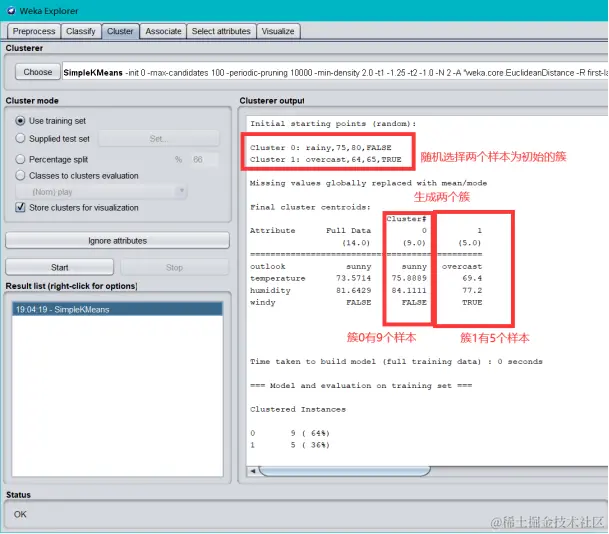Click the horizontal scrollbar left arrow

click(x=253, y=471)
